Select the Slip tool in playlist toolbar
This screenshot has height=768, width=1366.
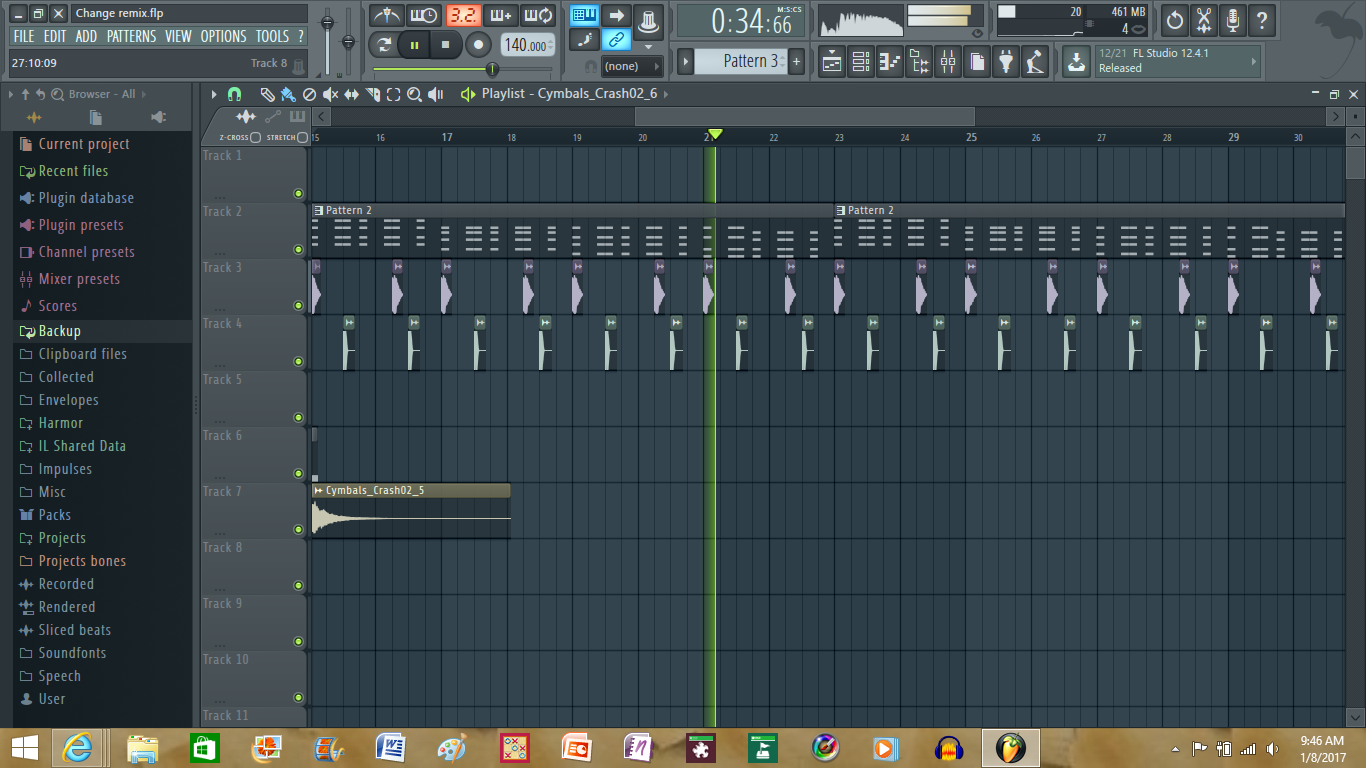tap(352, 94)
